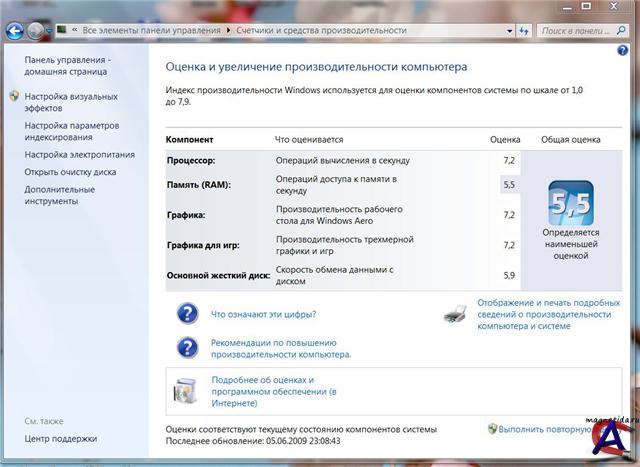Click the large 5,5 base score badge
Image resolution: width=640 pixels, height=467 pixels.
571,203
